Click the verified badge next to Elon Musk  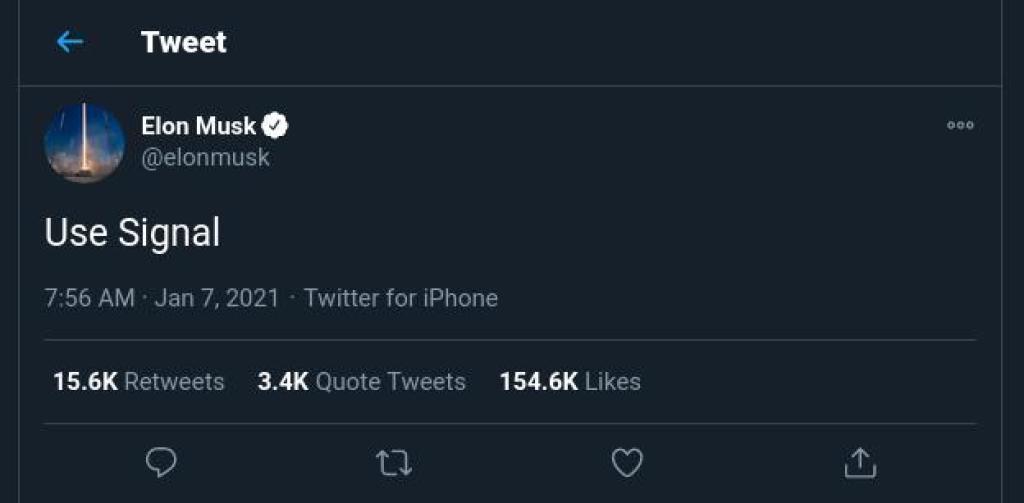tap(276, 126)
